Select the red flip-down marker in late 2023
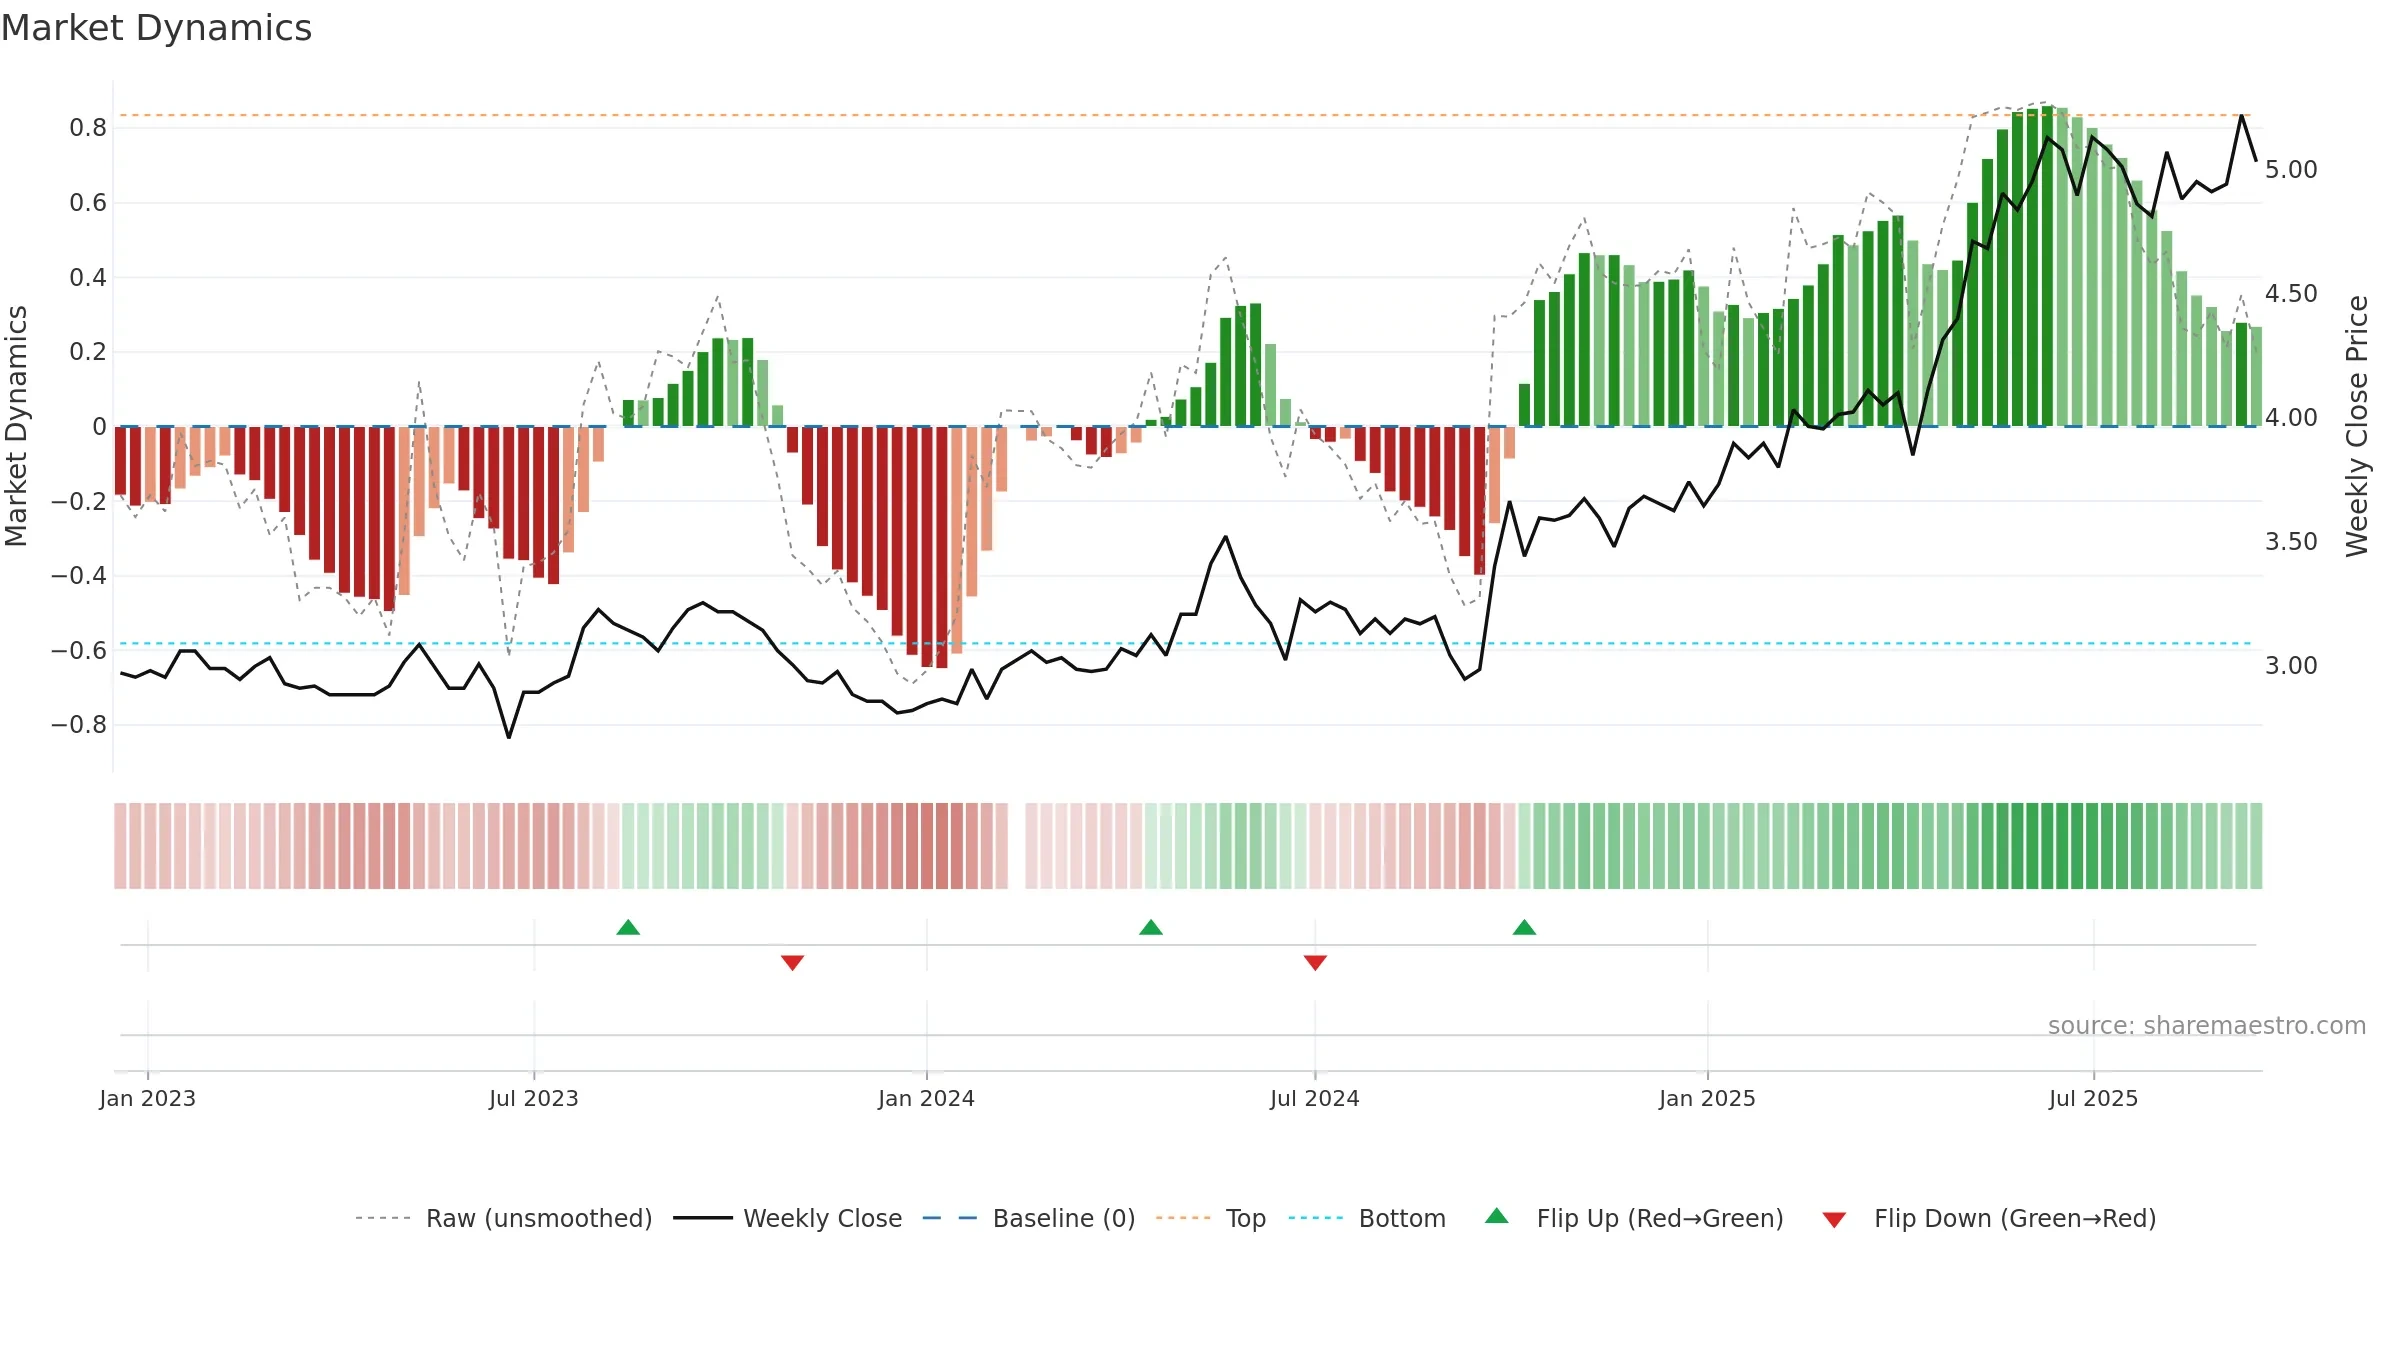This screenshot has height=1350, width=2400. coord(792,962)
